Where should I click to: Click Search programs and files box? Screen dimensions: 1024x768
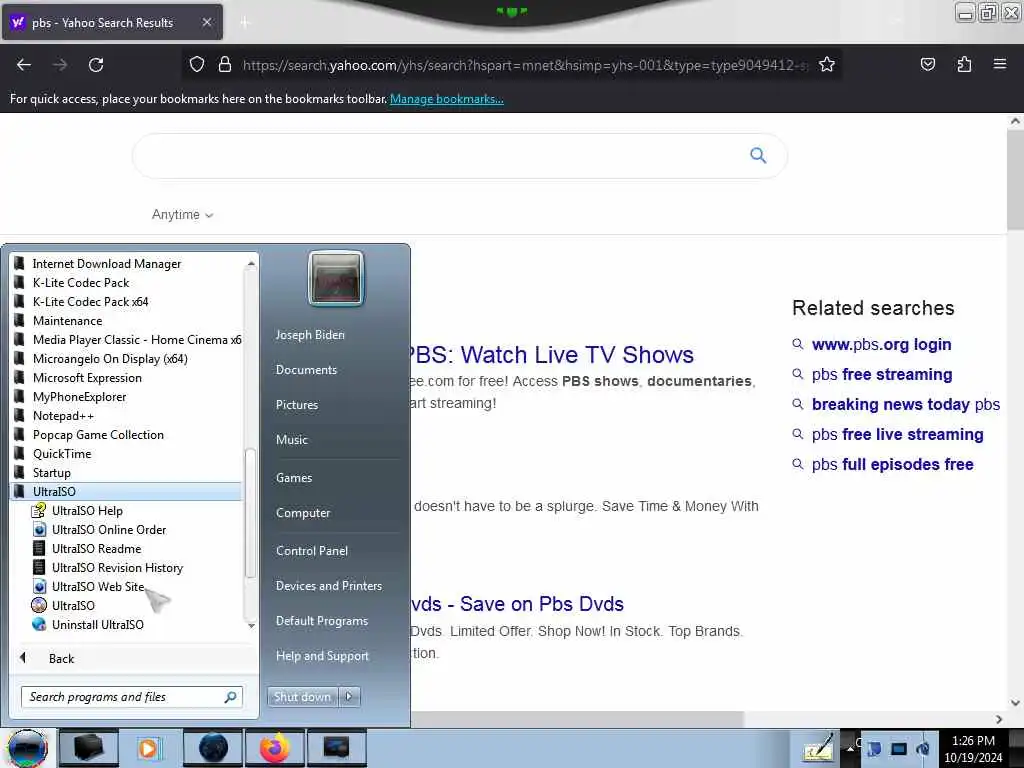[x=131, y=697]
